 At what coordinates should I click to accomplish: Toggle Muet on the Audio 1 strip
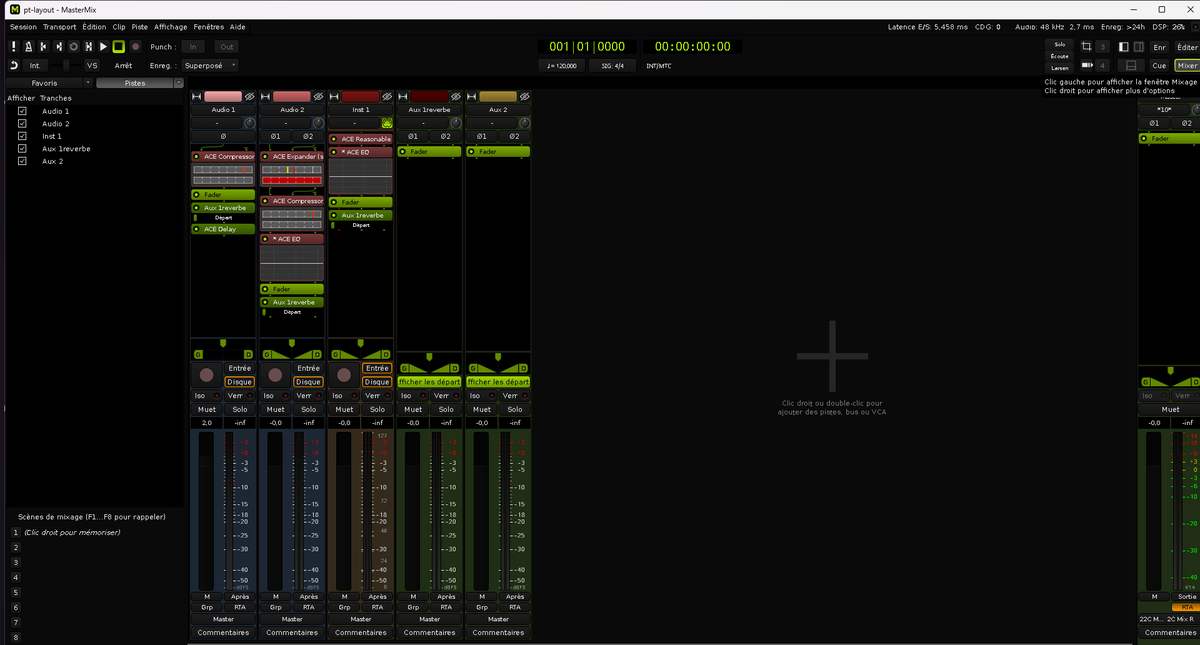(207, 409)
